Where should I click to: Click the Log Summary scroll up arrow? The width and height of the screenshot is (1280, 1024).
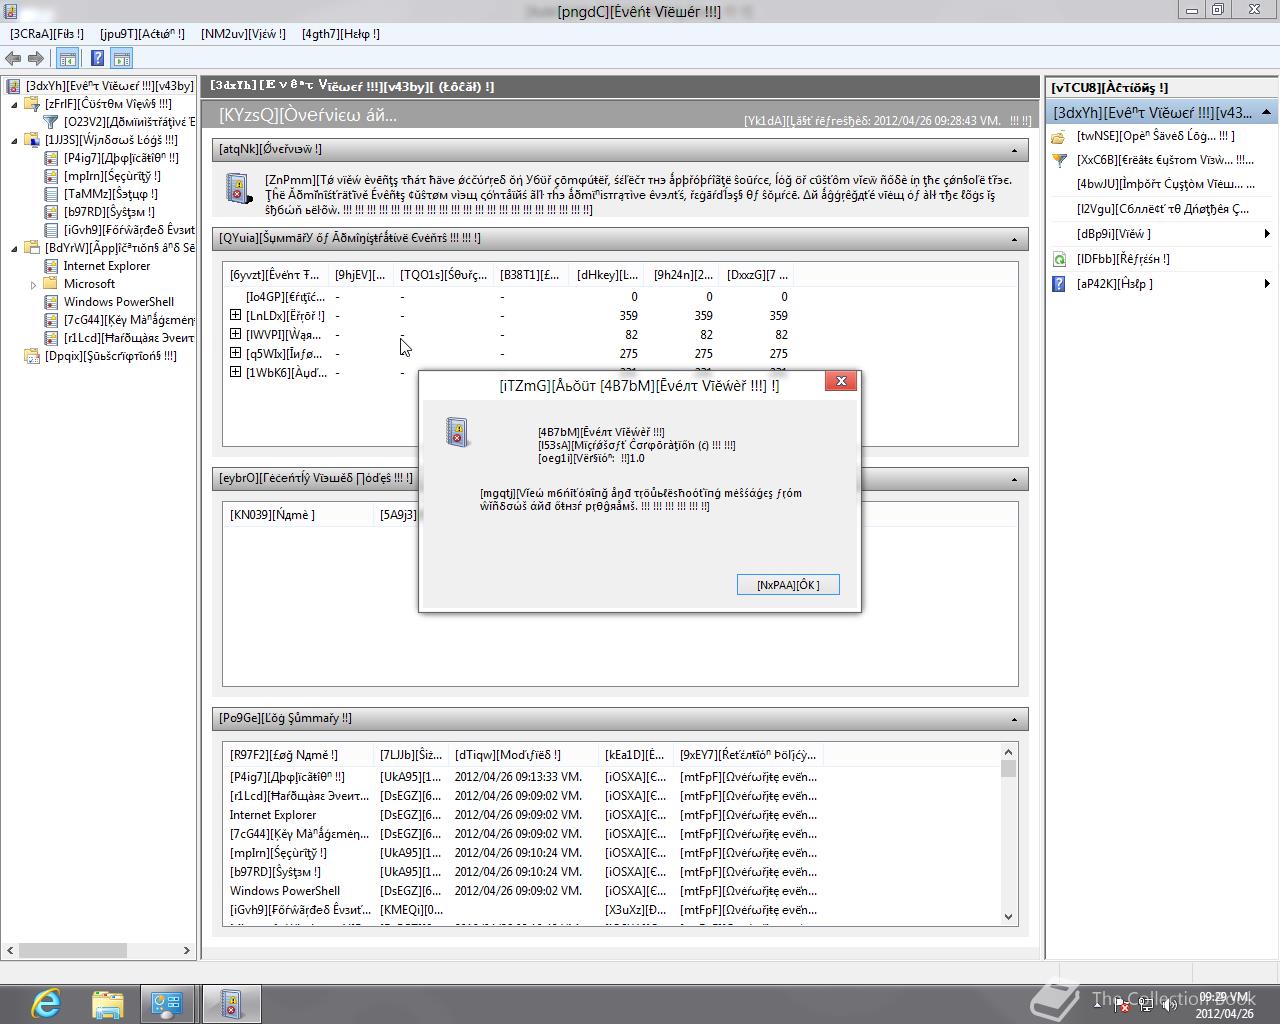[x=1008, y=752]
